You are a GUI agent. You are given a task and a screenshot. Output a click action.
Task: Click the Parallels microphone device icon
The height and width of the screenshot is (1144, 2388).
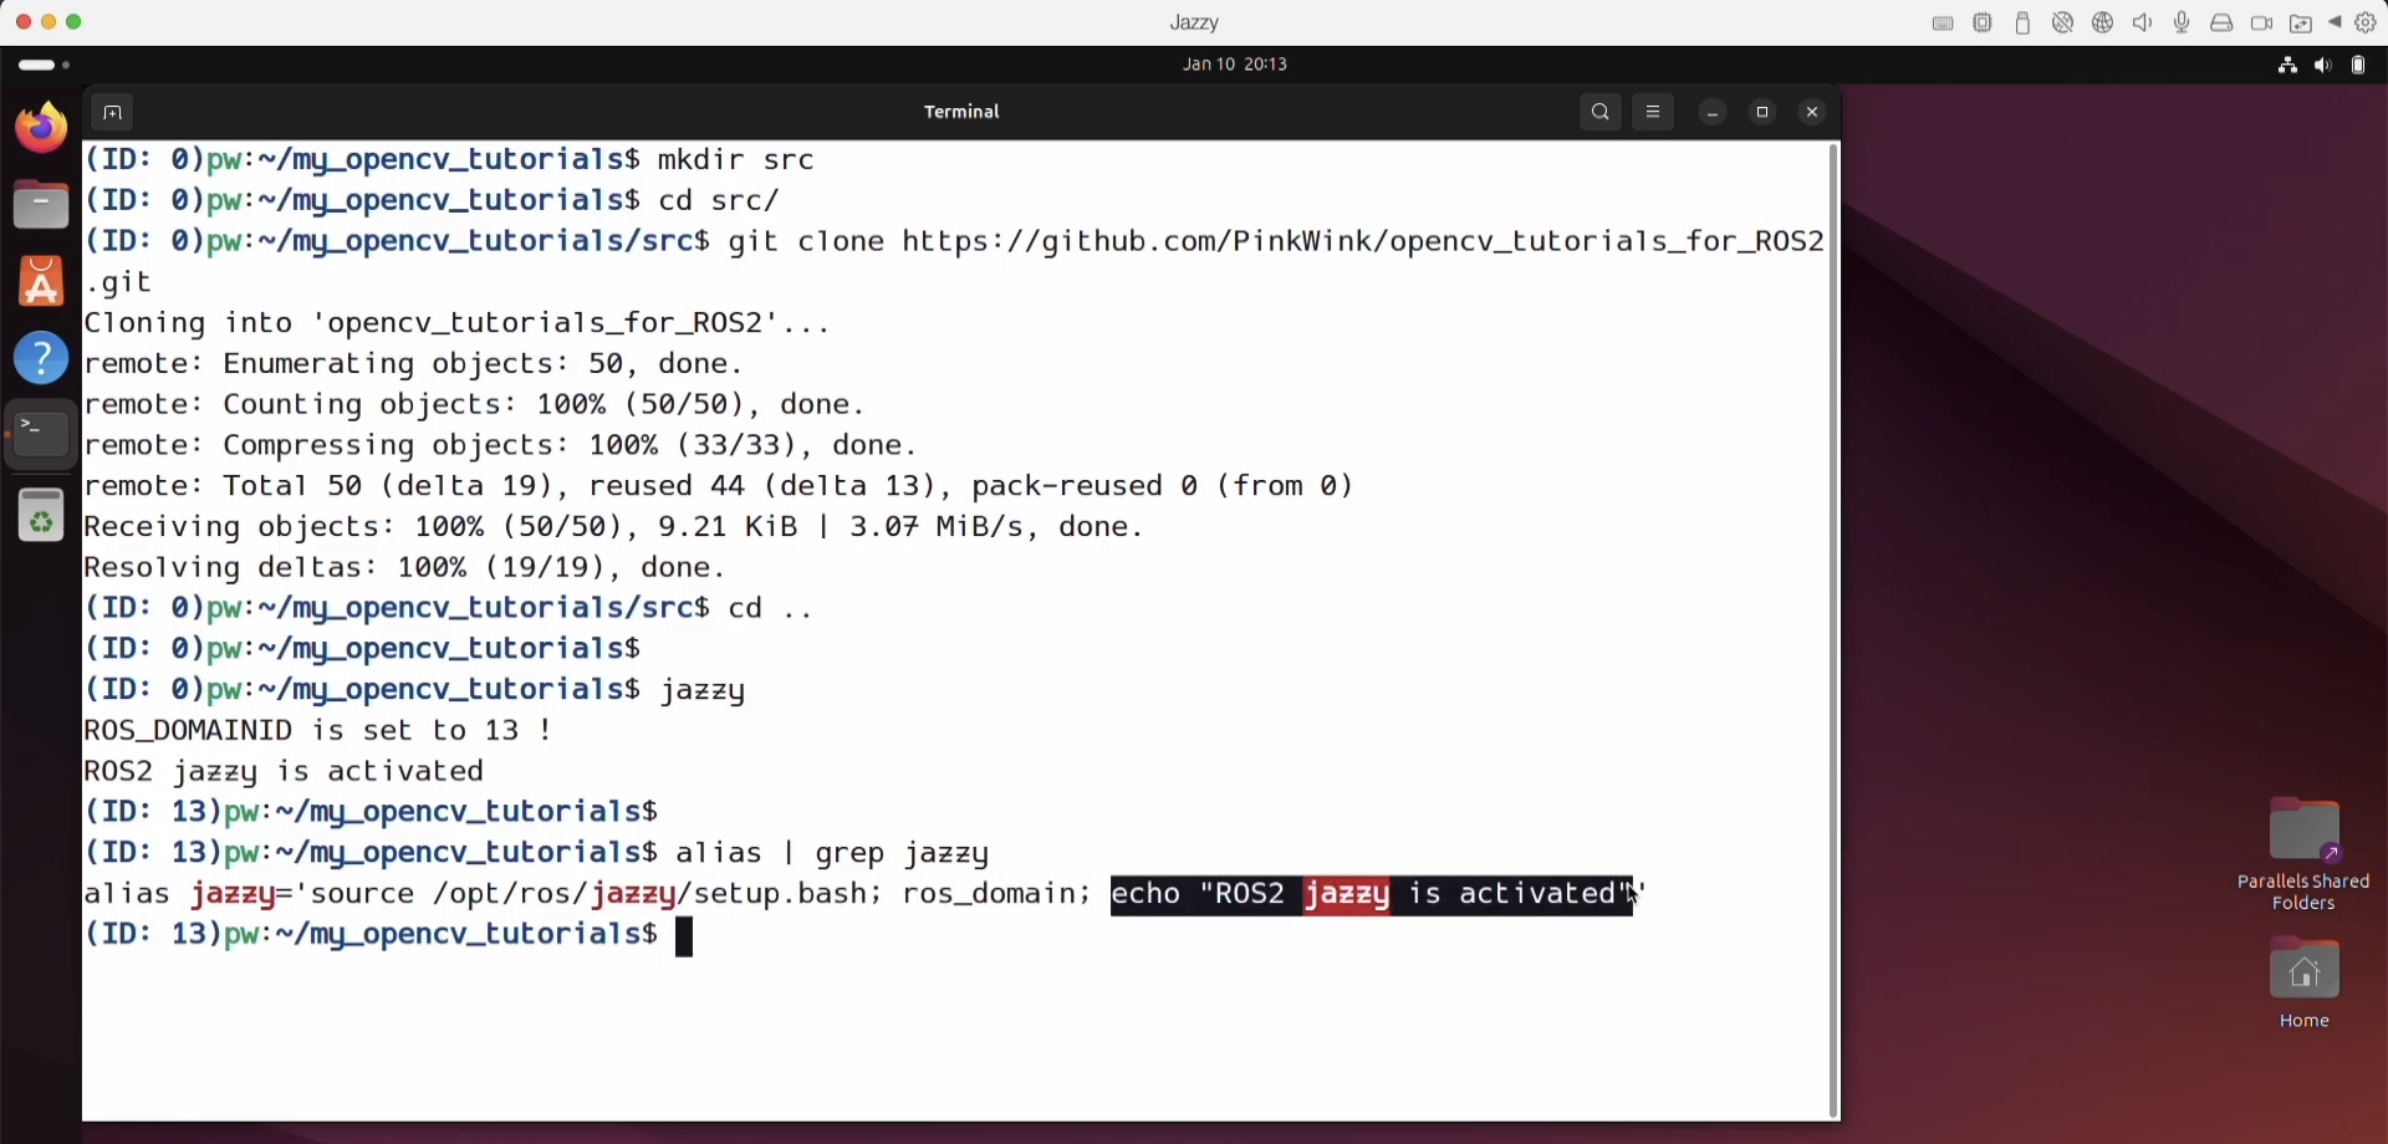coord(2182,22)
